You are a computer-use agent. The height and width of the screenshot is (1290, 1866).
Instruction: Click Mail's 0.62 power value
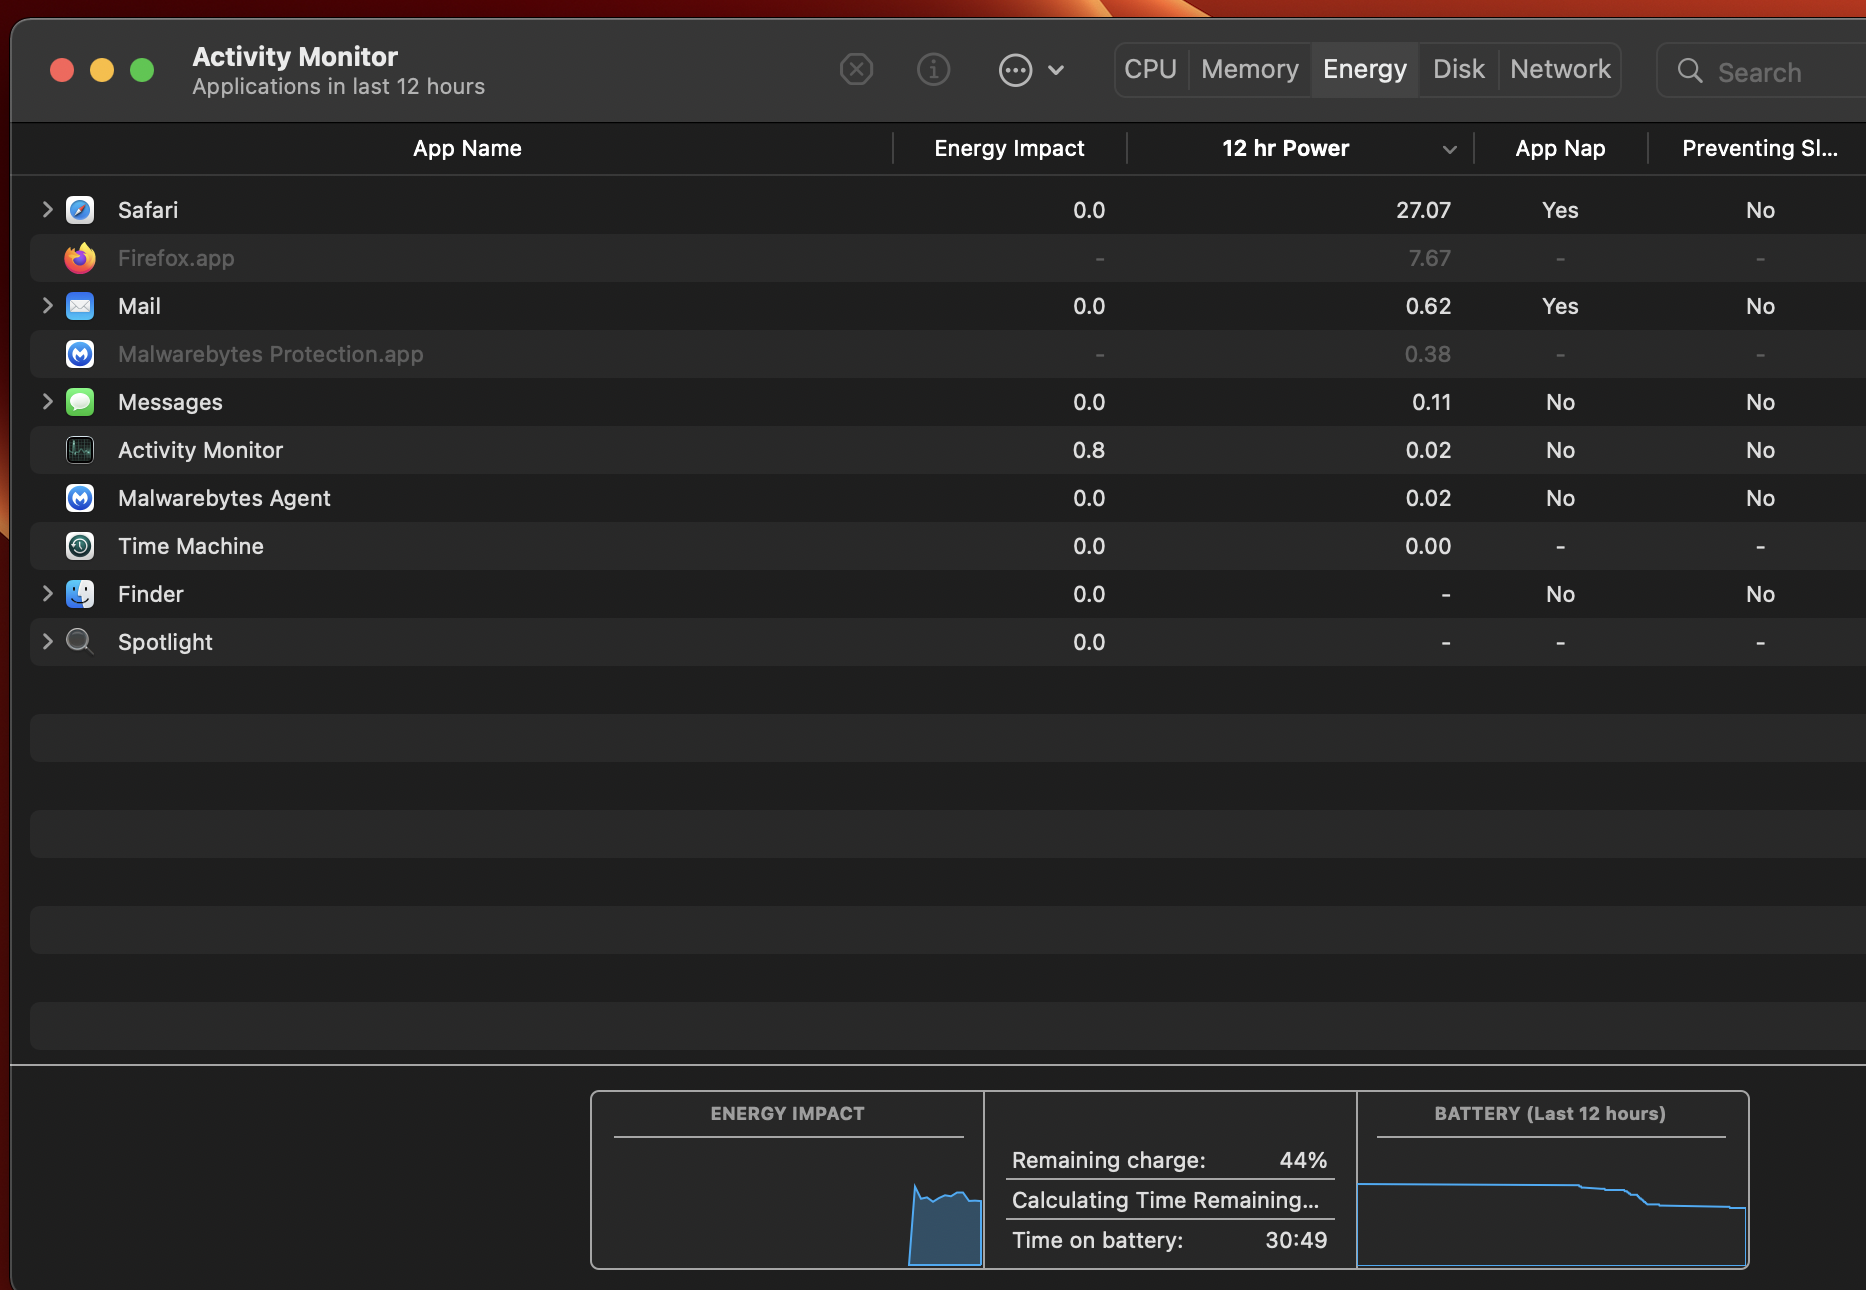(x=1428, y=306)
